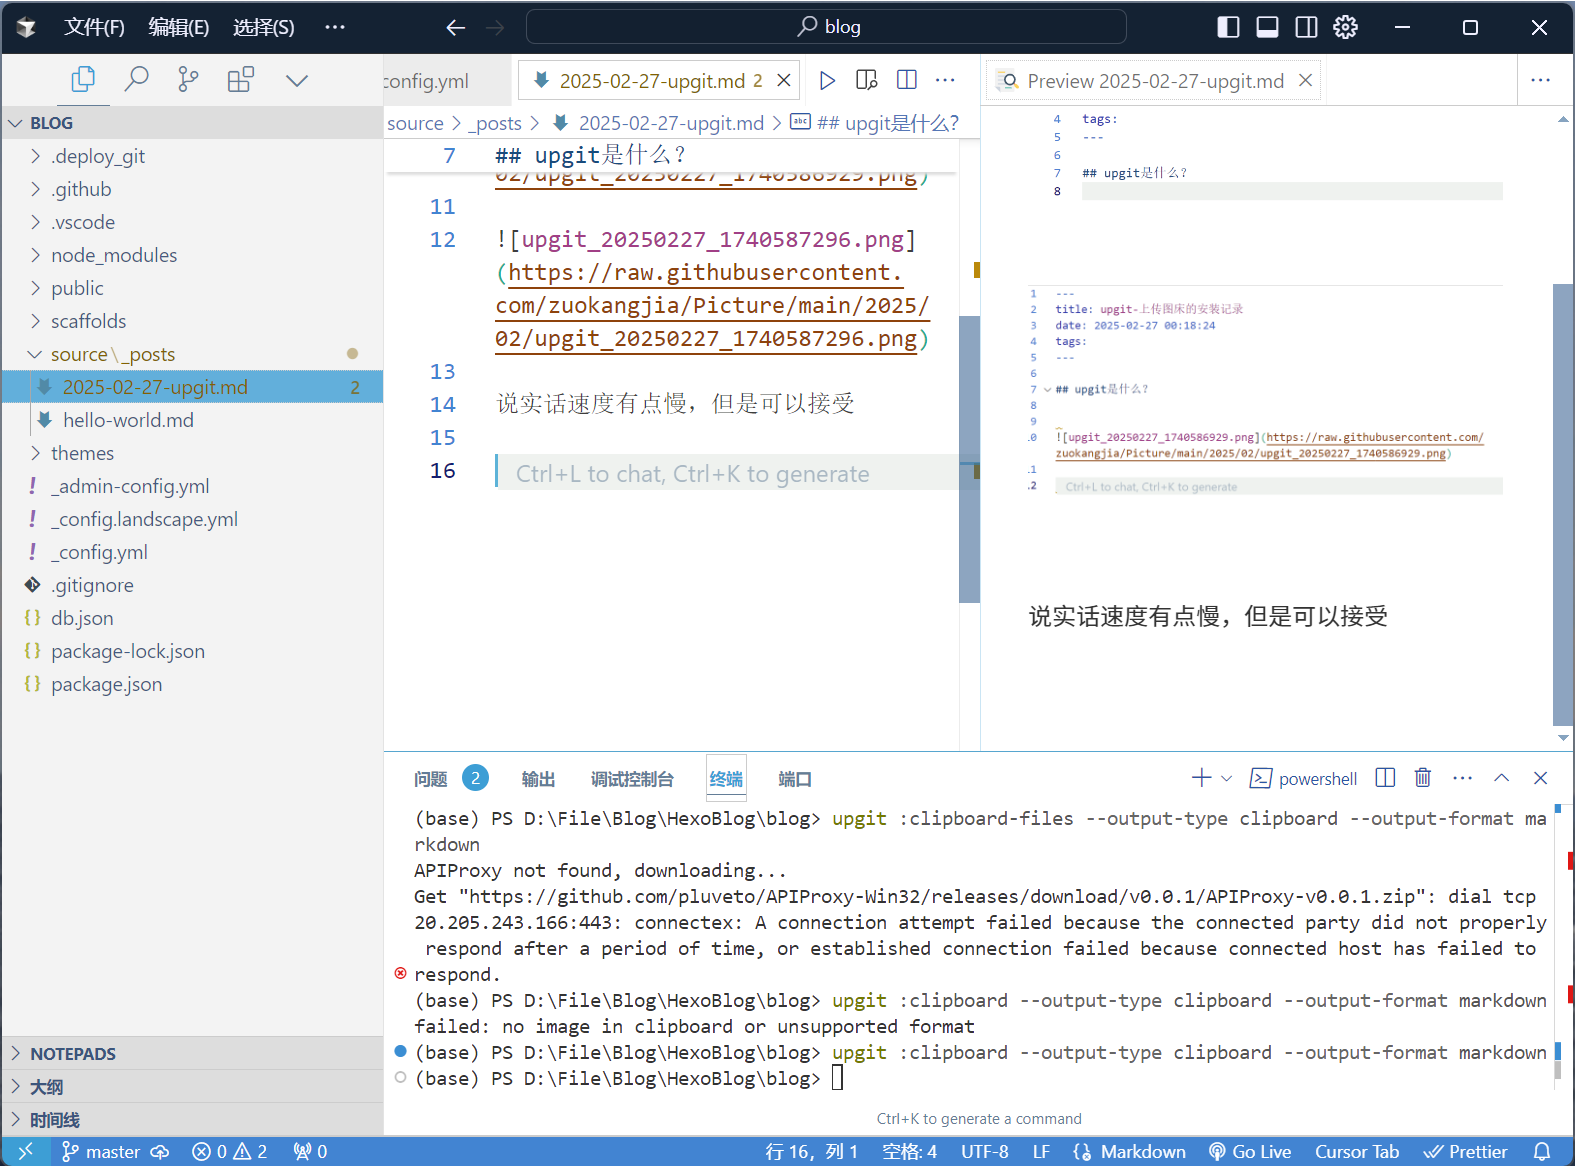Create a new terminal with the plus icon
Screen dimensions: 1575x1166
click(x=1202, y=778)
